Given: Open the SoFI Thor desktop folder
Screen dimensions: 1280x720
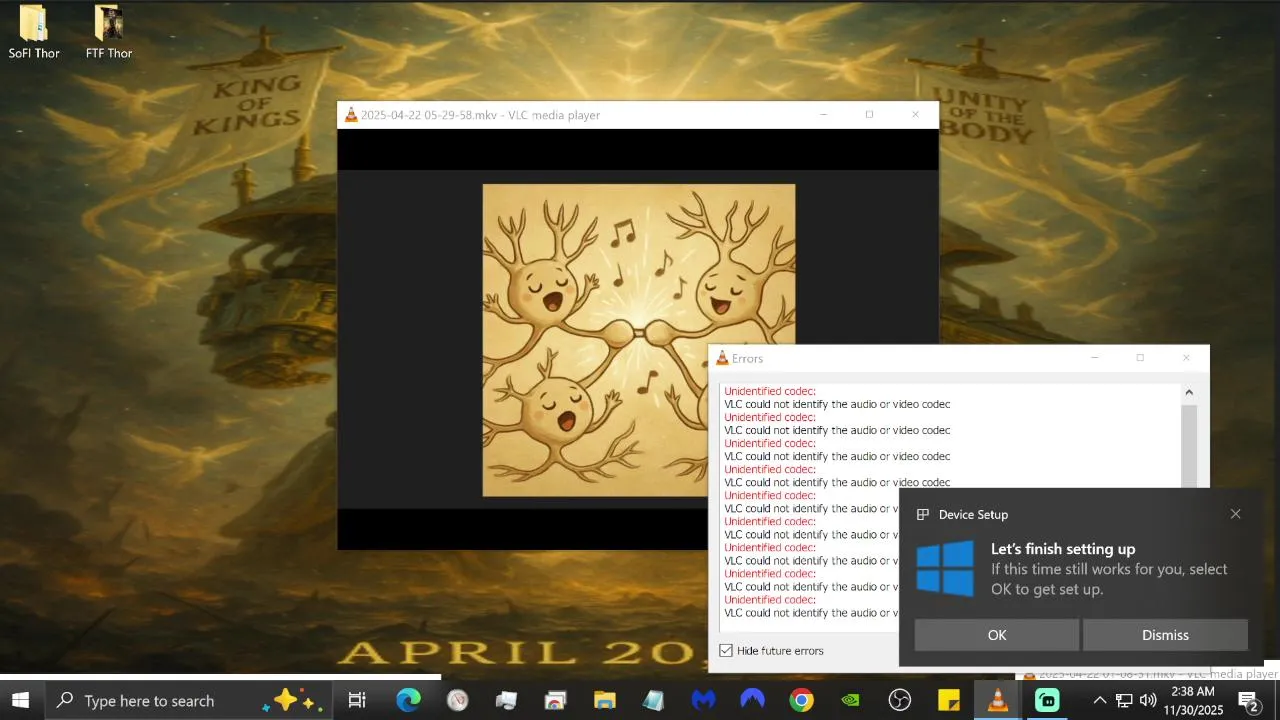Looking at the screenshot, I should tap(34, 32).
